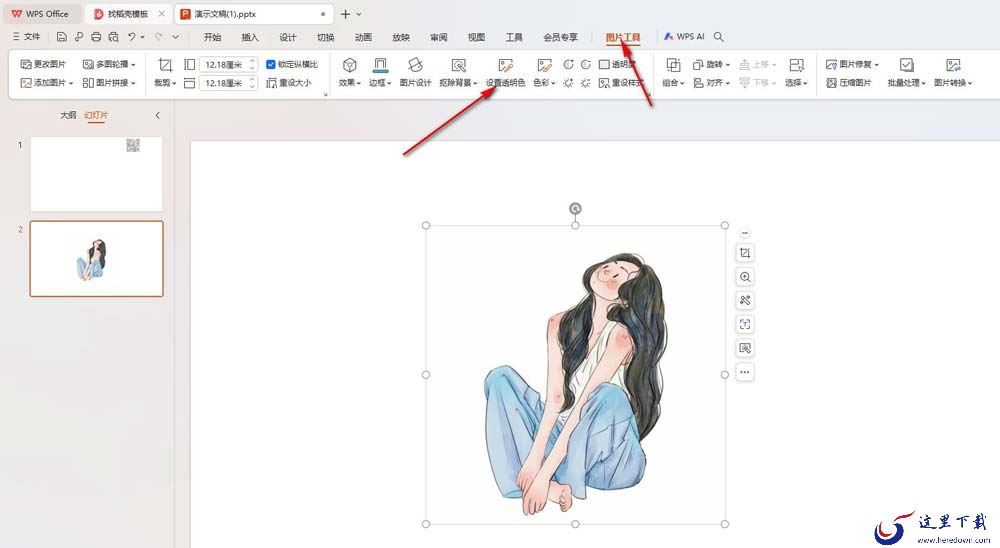Click 重设大小 to reset size
This screenshot has height=548, width=1000.
[x=289, y=83]
